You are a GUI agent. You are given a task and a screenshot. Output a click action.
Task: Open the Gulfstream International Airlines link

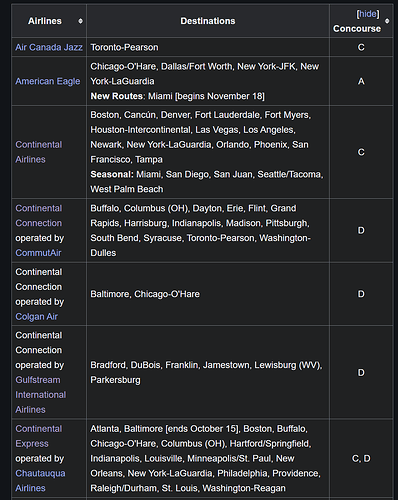point(41,395)
